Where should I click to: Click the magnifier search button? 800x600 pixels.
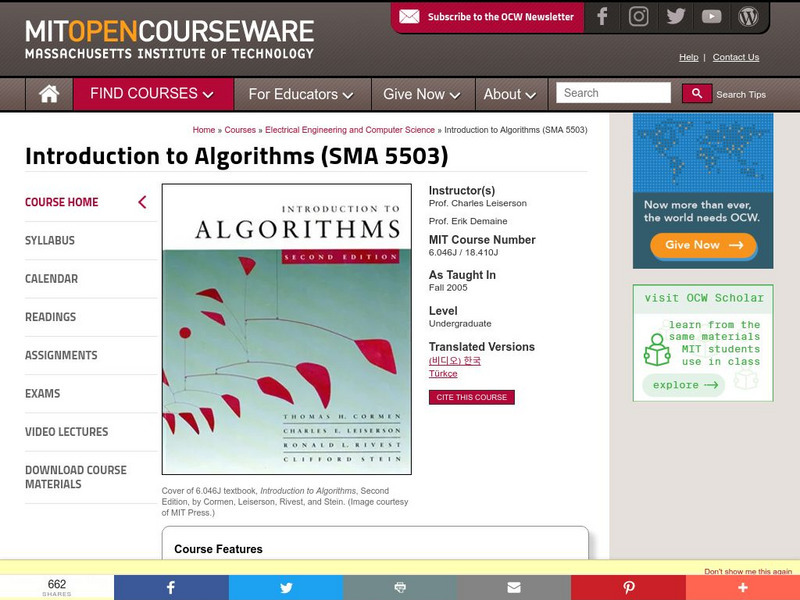(x=697, y=93)
